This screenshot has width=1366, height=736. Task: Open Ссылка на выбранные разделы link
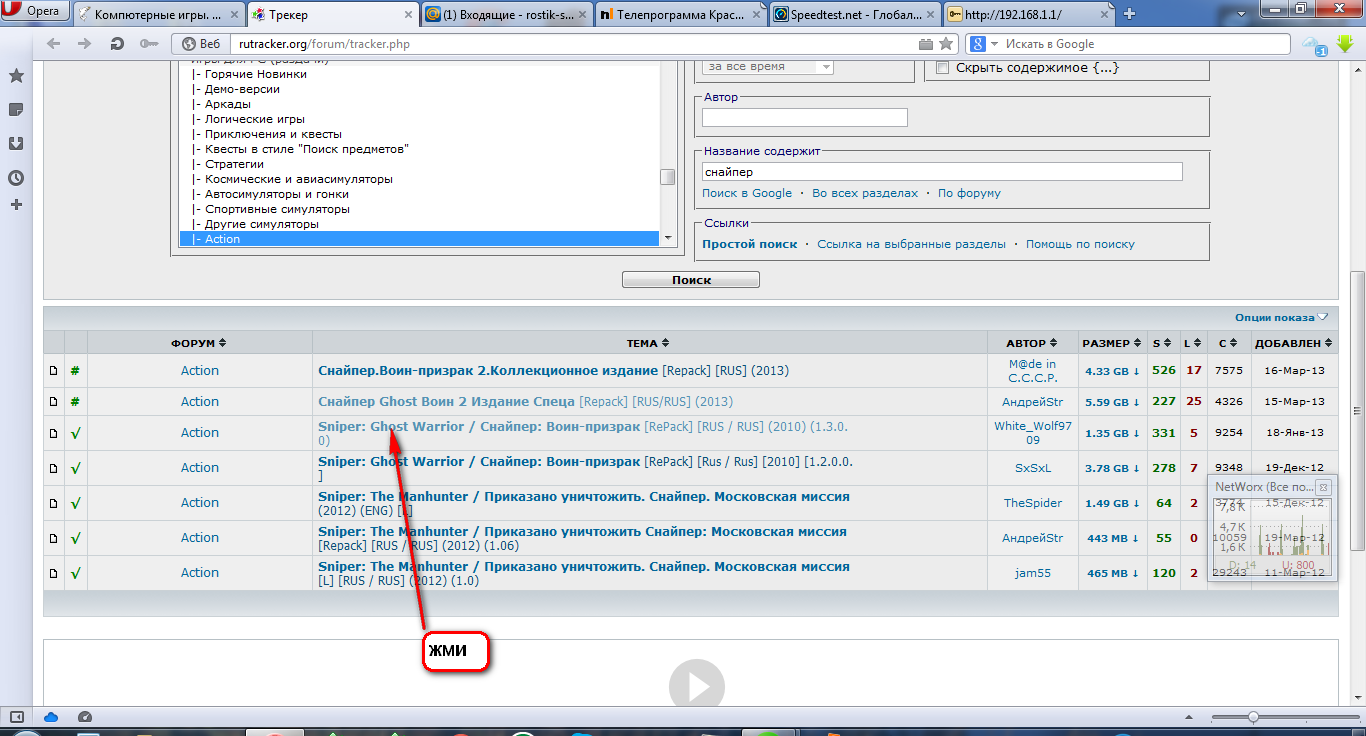pos(911,244)
